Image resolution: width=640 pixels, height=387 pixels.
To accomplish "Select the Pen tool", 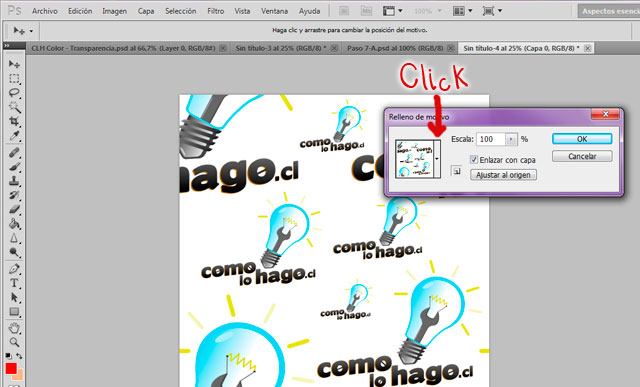I will [x=14, y=269].
